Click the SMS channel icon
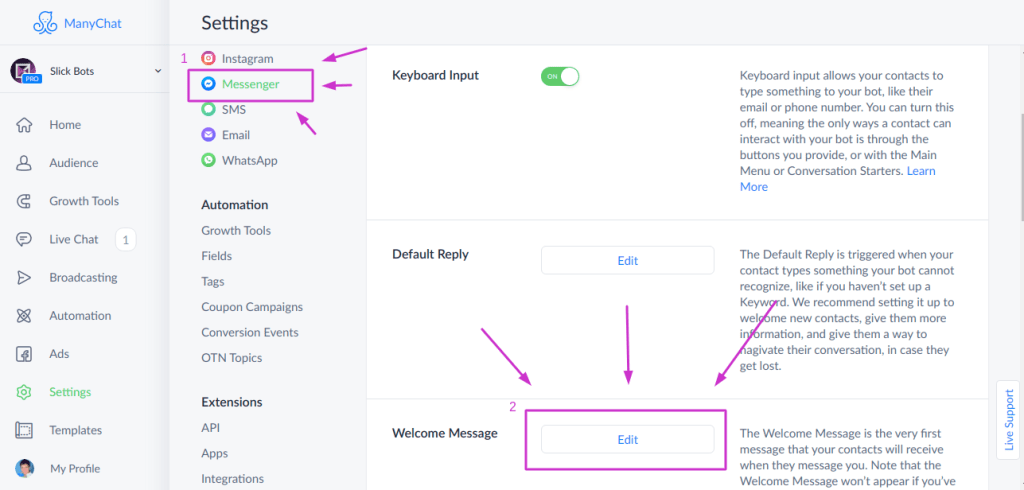This screenshot has width=1024, height=490. click(208, 109)
